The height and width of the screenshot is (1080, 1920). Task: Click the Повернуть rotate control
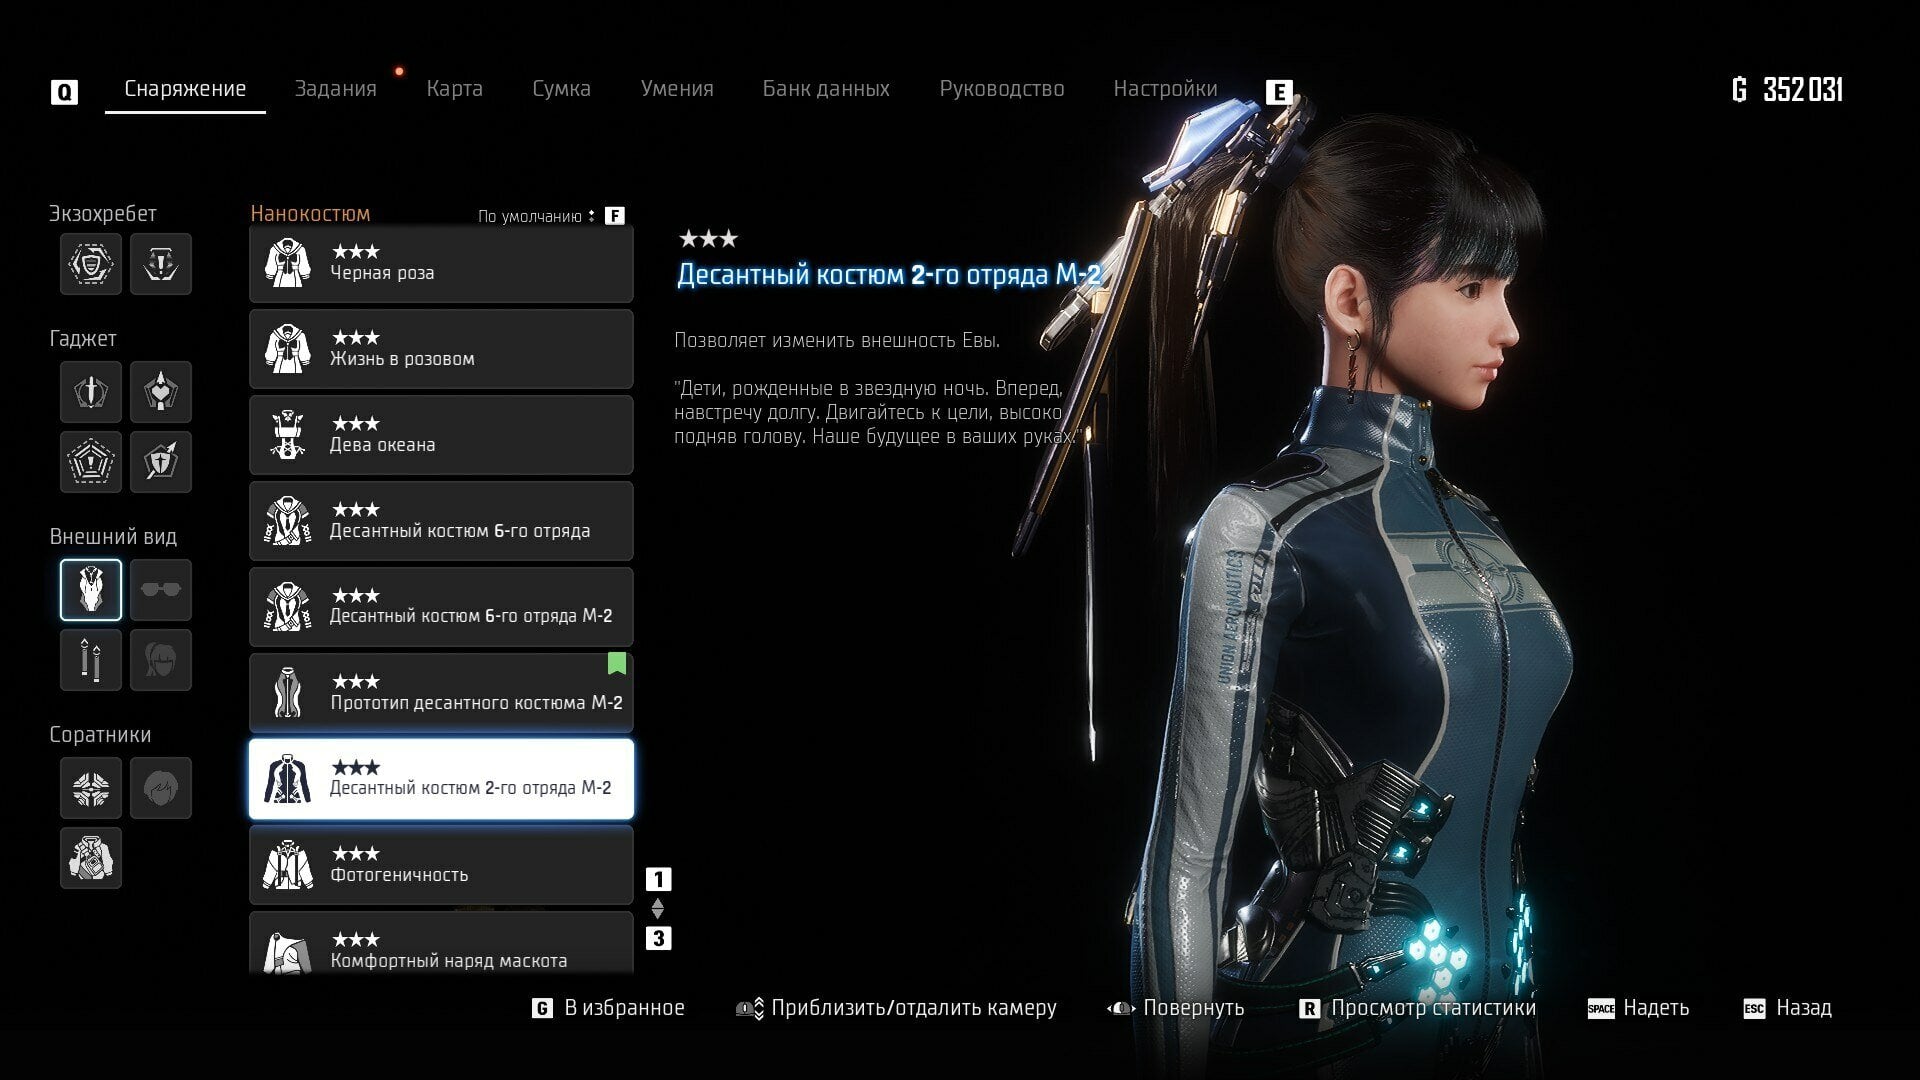point(1194,1008)
